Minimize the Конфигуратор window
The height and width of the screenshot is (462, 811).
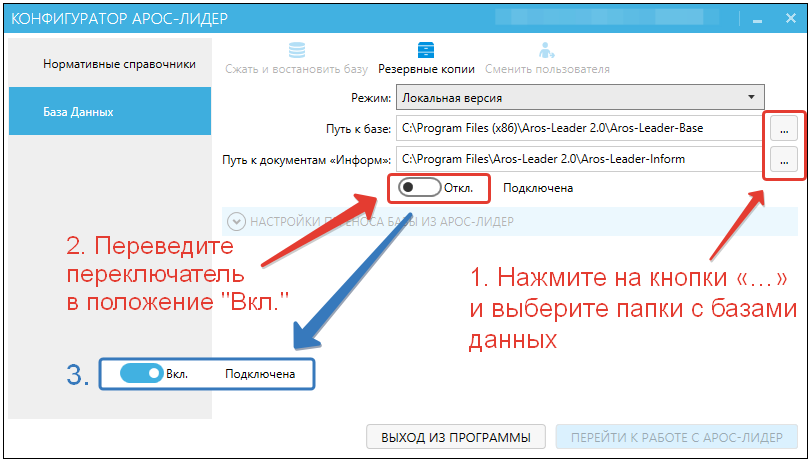click(758, 20)
